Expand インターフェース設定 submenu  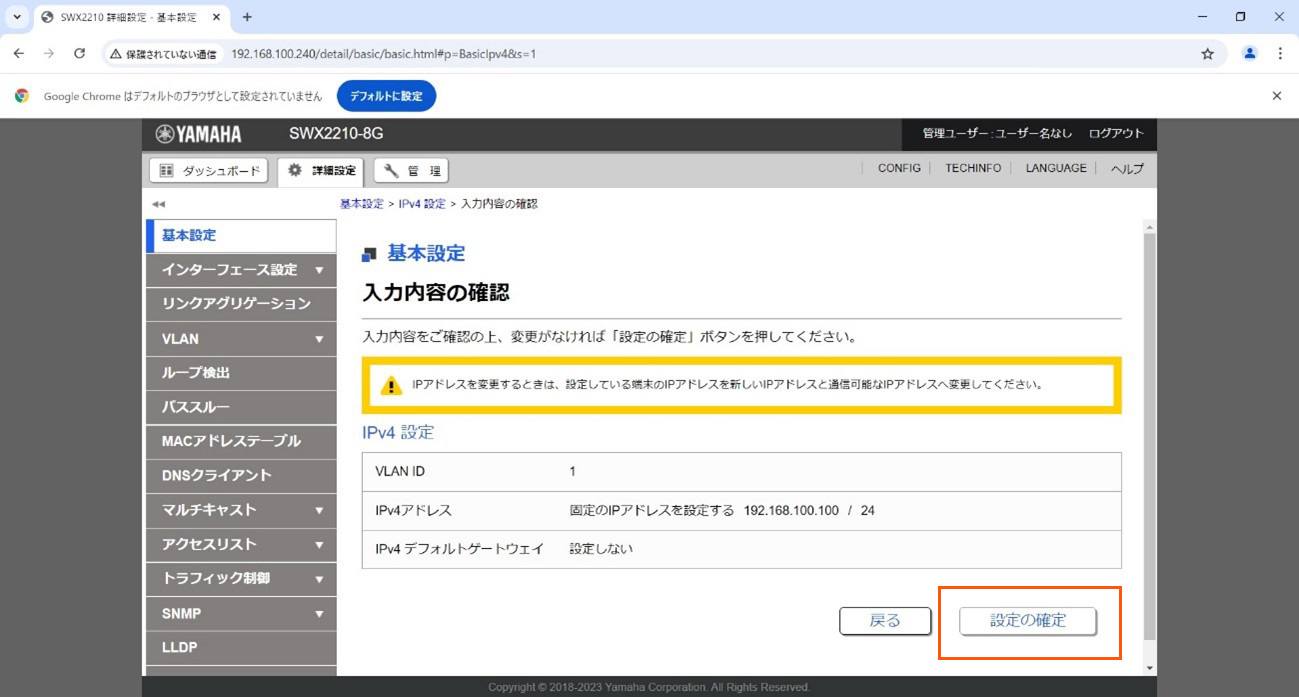pos(319,270)
